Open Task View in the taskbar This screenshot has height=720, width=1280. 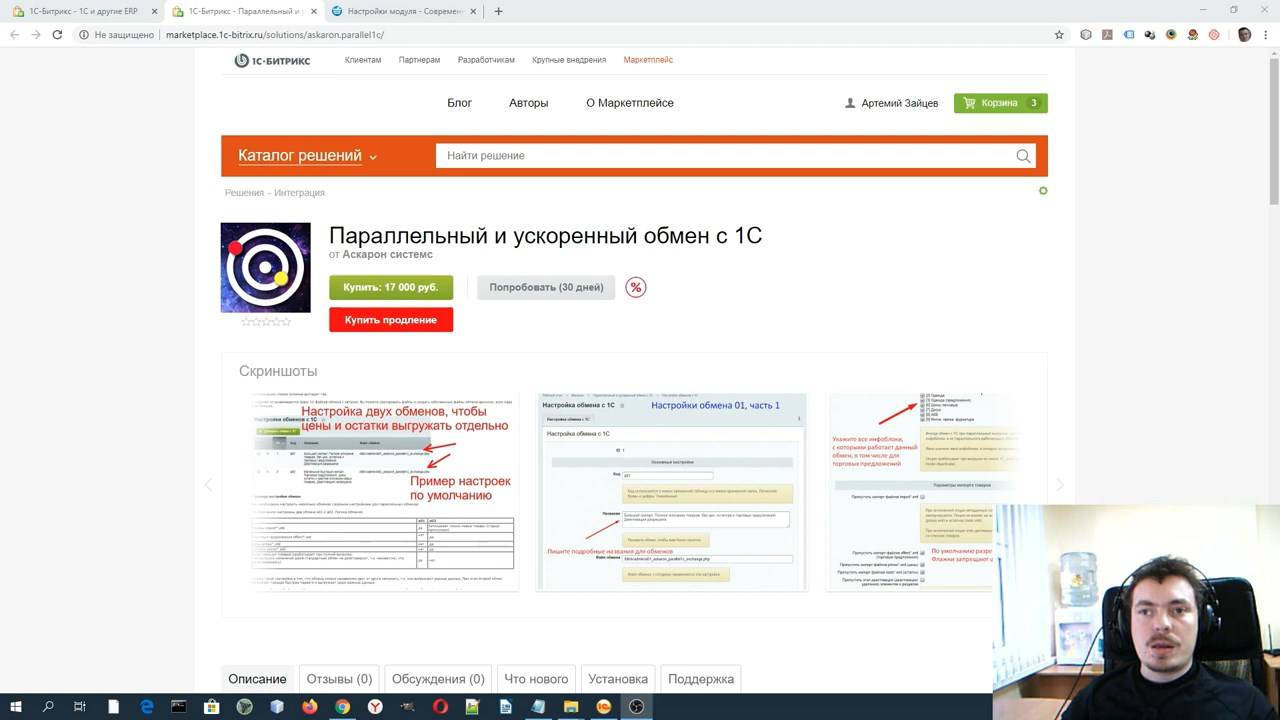click(80, 706)
